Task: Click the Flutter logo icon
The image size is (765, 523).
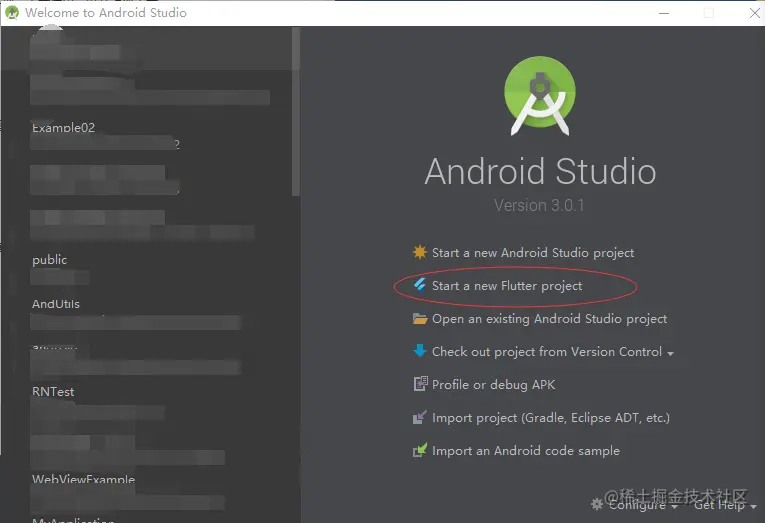Action: 420,284
